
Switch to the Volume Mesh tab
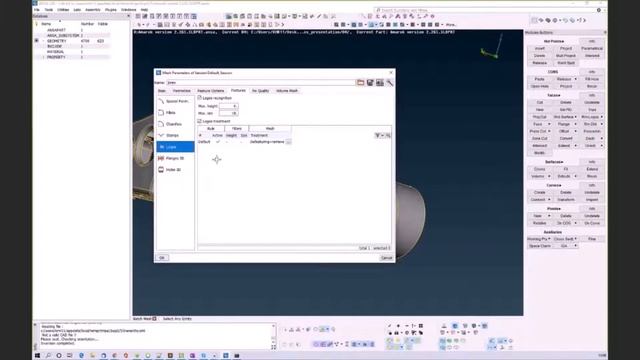tap(287, 91)
